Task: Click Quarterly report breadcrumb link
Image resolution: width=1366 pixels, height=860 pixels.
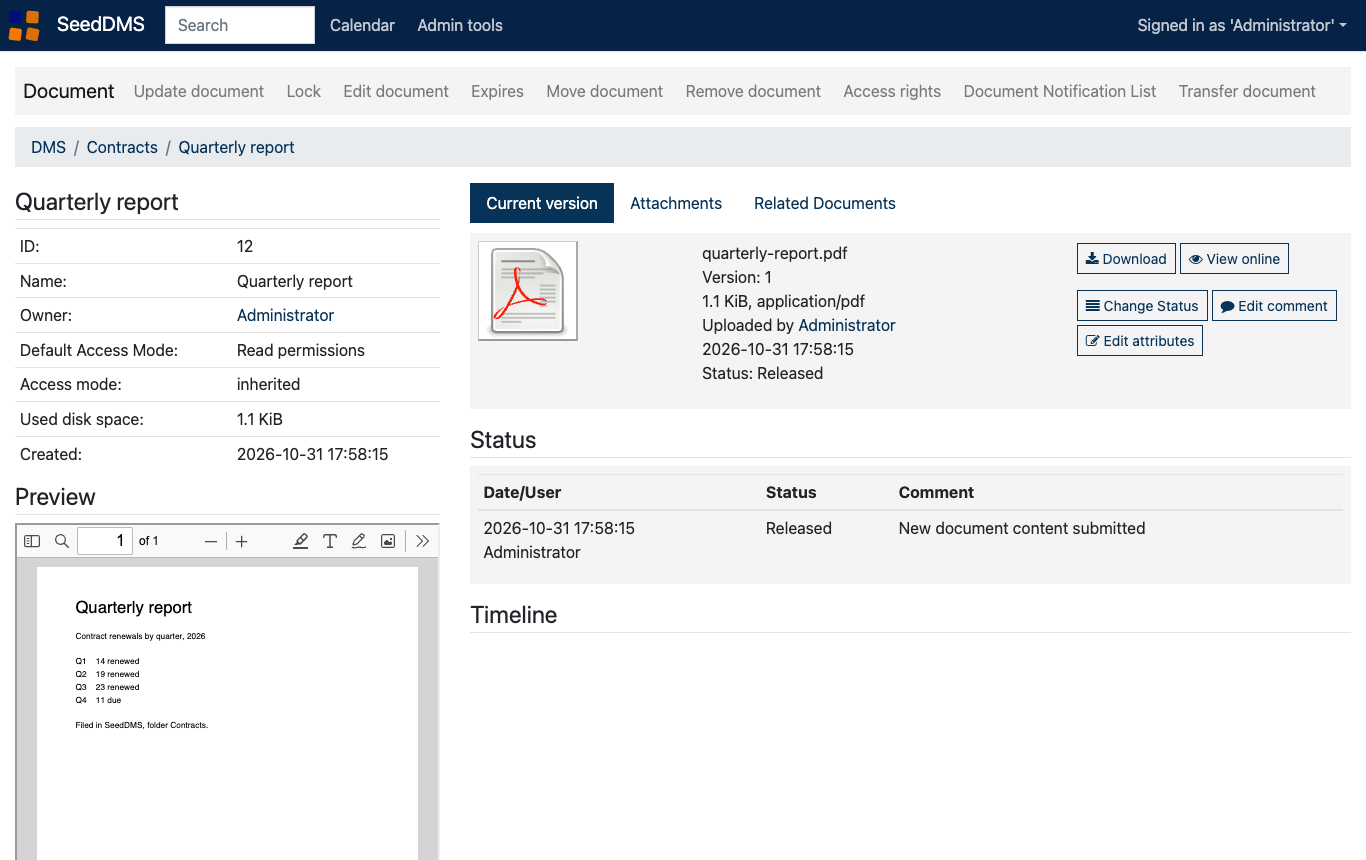Action: click(236, 147)
